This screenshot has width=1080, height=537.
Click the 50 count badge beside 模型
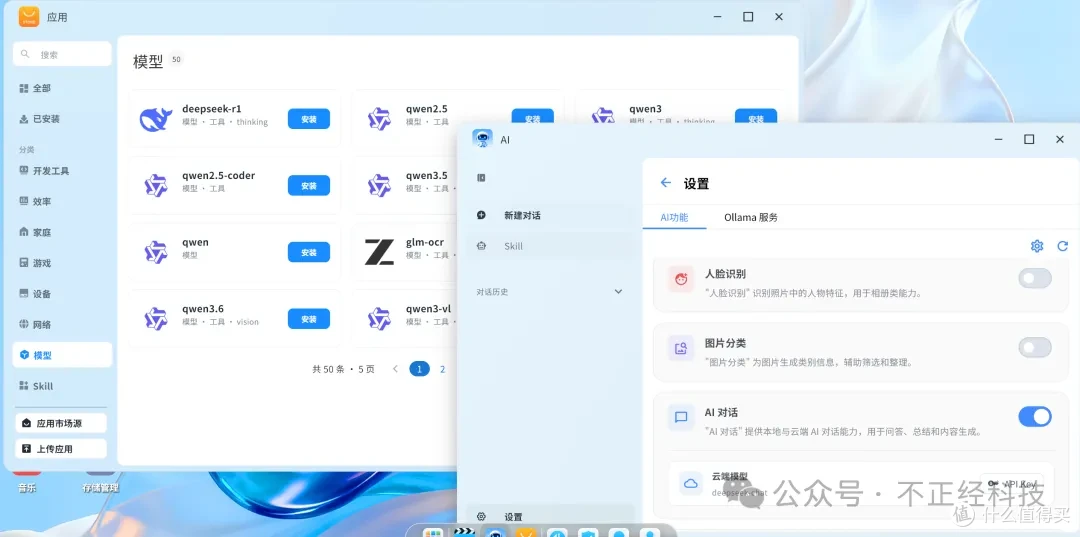pyautogui.click(x=176, y=60)
